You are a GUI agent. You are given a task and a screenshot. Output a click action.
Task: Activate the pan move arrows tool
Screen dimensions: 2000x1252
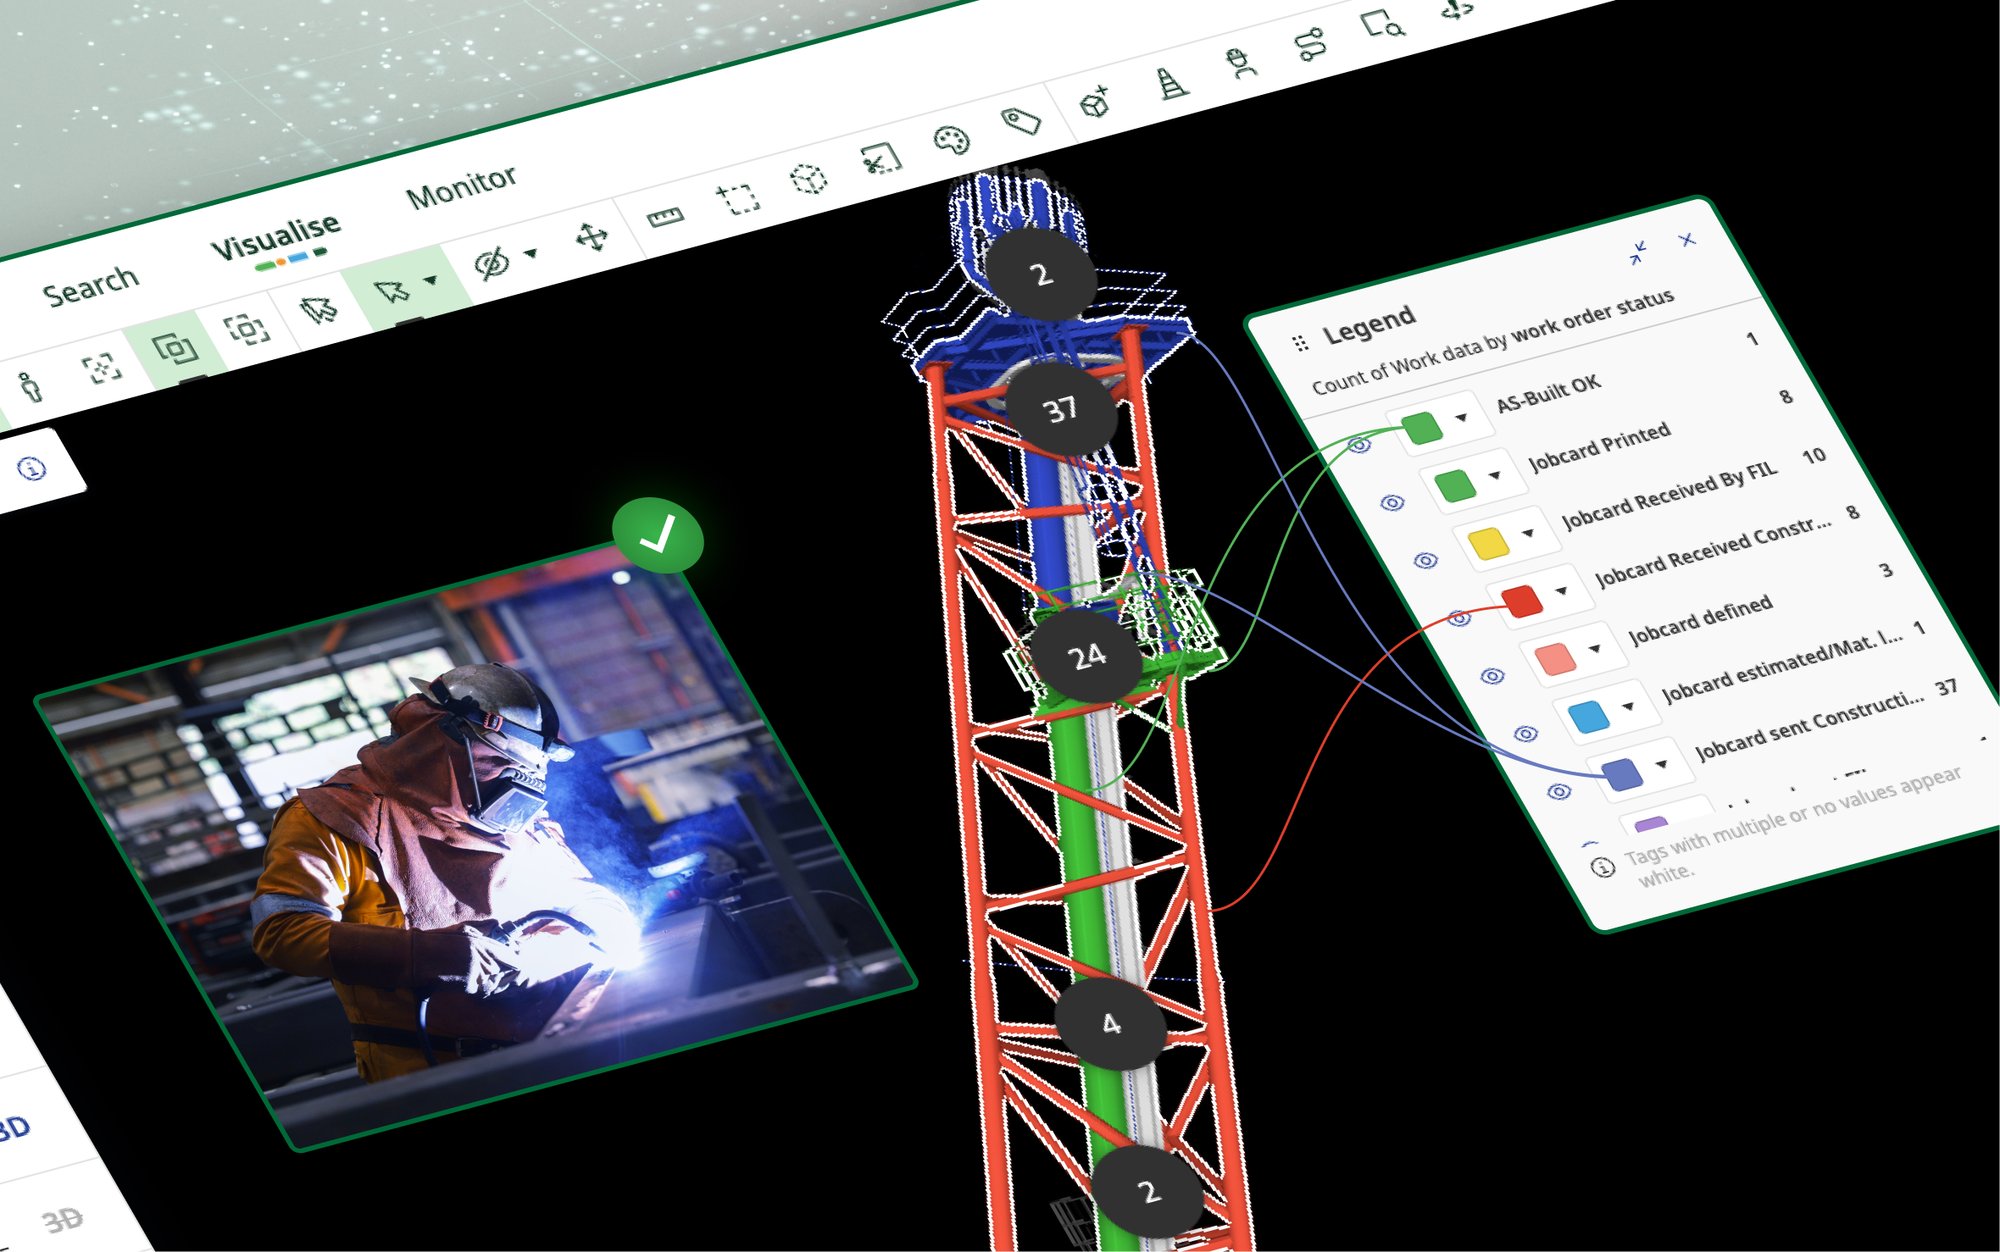tap(592, 237)
